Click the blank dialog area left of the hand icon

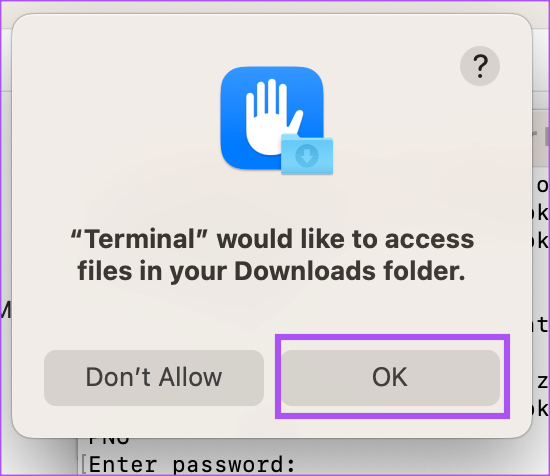click(x=116, y=119)
